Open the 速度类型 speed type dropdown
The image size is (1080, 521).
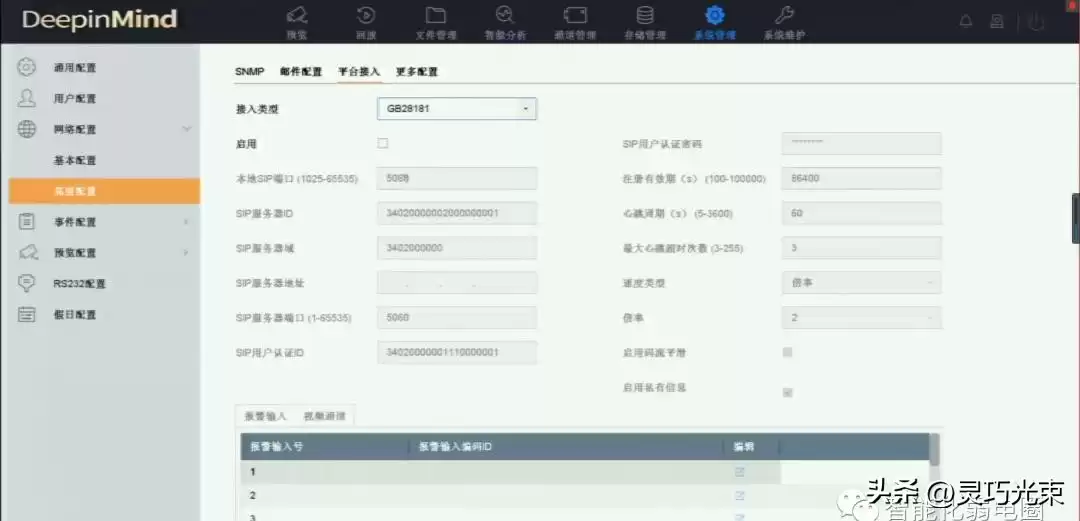862,283
